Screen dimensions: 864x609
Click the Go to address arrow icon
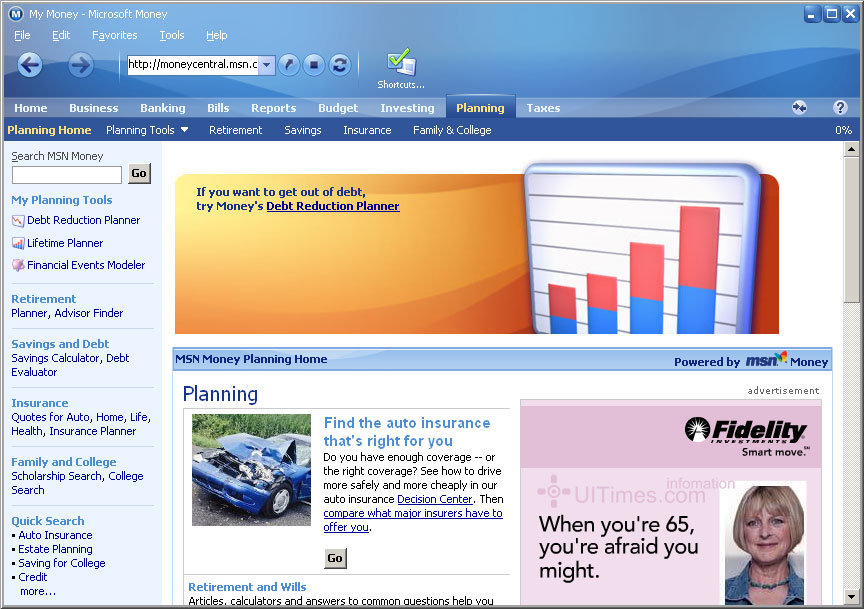pos(289,65)
